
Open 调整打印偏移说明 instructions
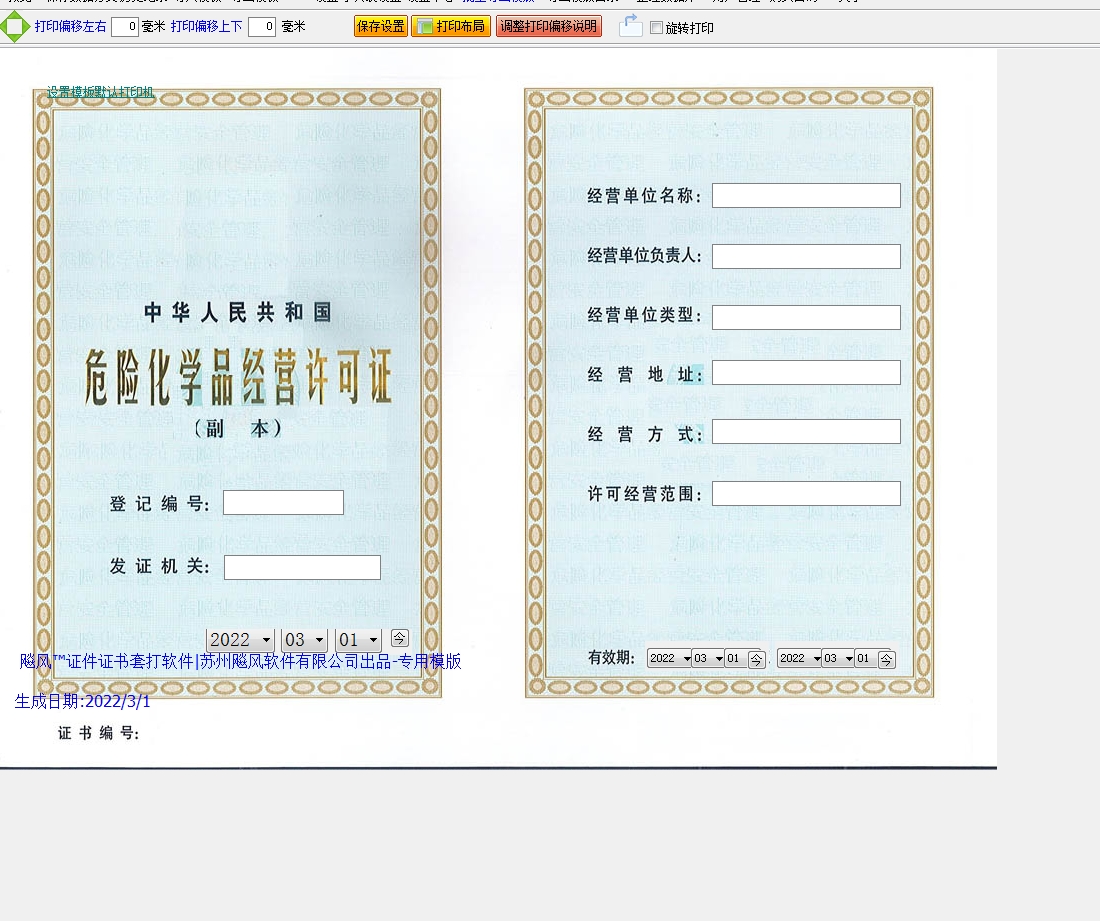[548, 27]
